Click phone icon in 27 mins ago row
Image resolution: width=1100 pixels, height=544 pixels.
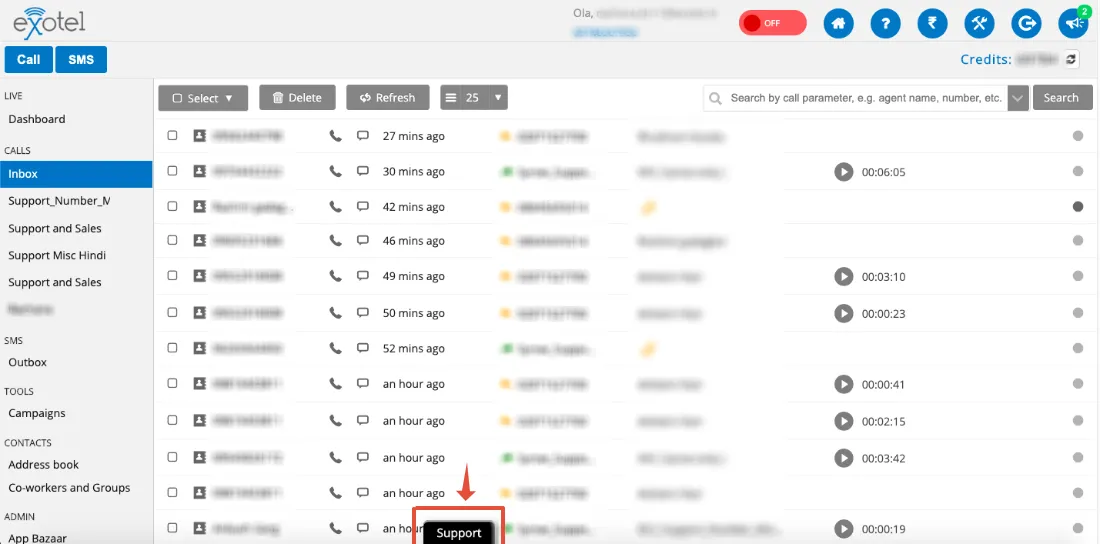tap(335, 135)
